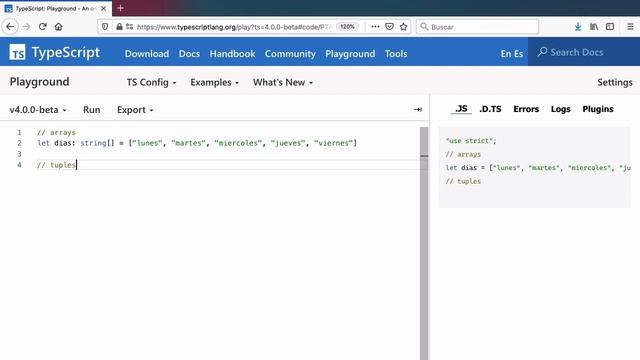The image size is (640, 360).
Task: Open playground Settings
Action: (x=615, y=82)
